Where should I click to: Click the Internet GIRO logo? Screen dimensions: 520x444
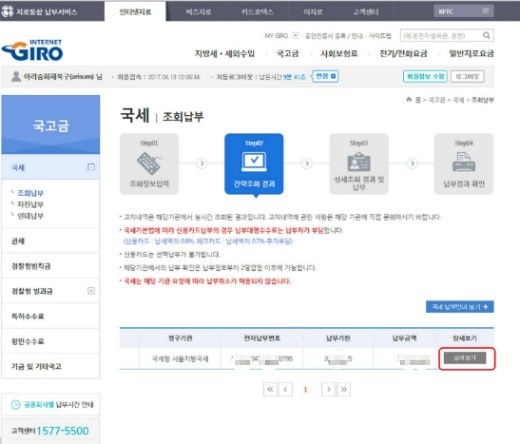[32, 51]
